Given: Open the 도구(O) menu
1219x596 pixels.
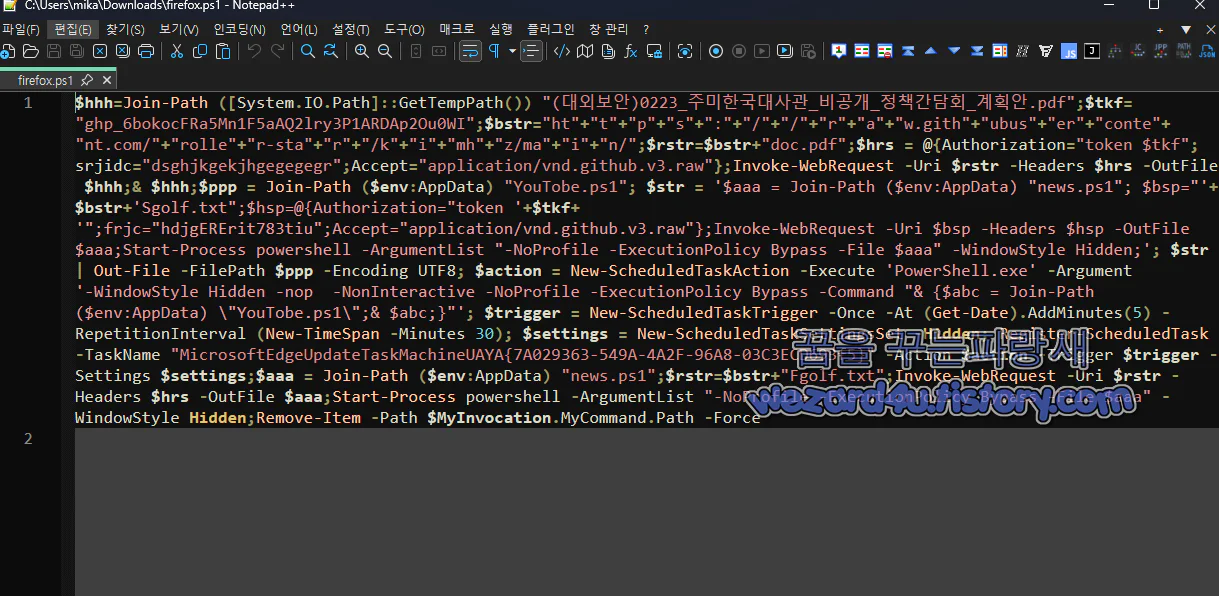Looking at the screenshot, I should 404,29.
